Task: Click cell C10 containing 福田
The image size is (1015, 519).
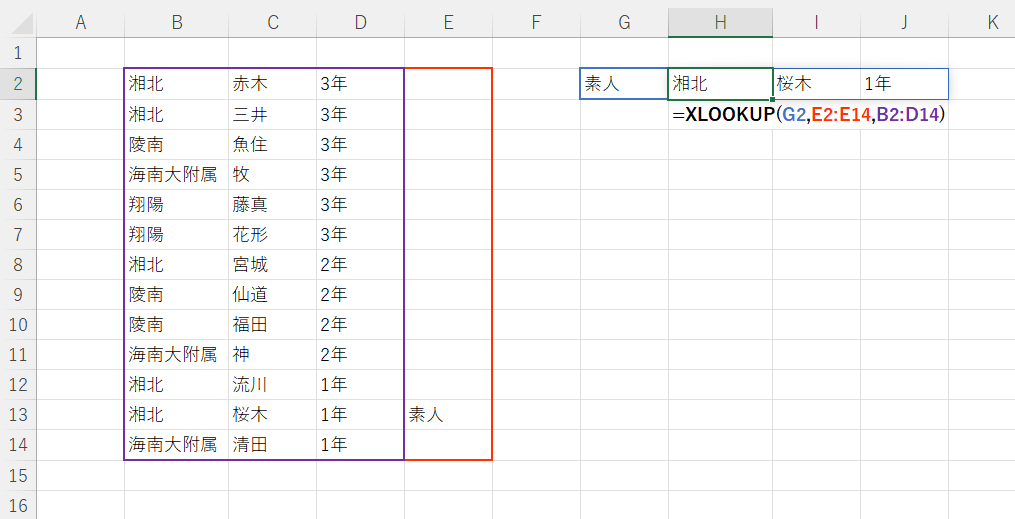Action: click(273, 324)
